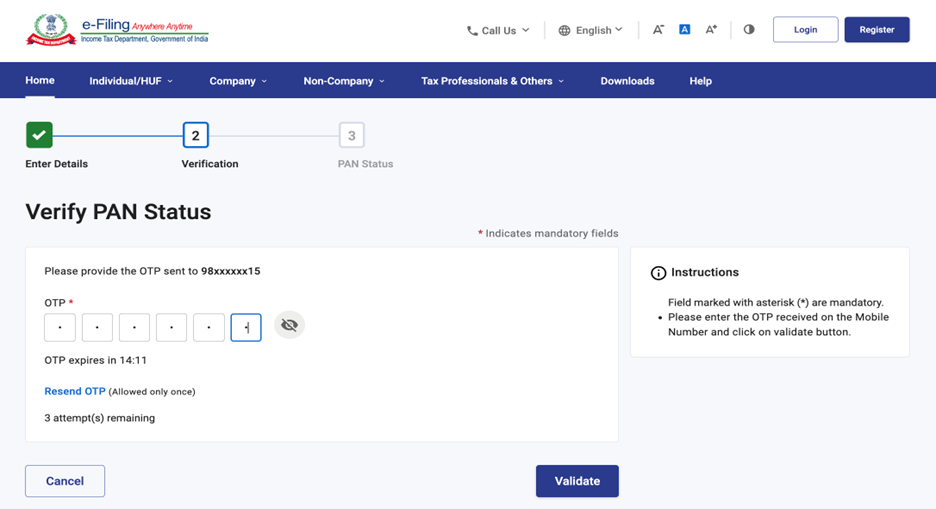The width and height of the screenshot is (936, 509).
Task: Click the phone icon beside Call Us
Action: click(x=472, y=31)
